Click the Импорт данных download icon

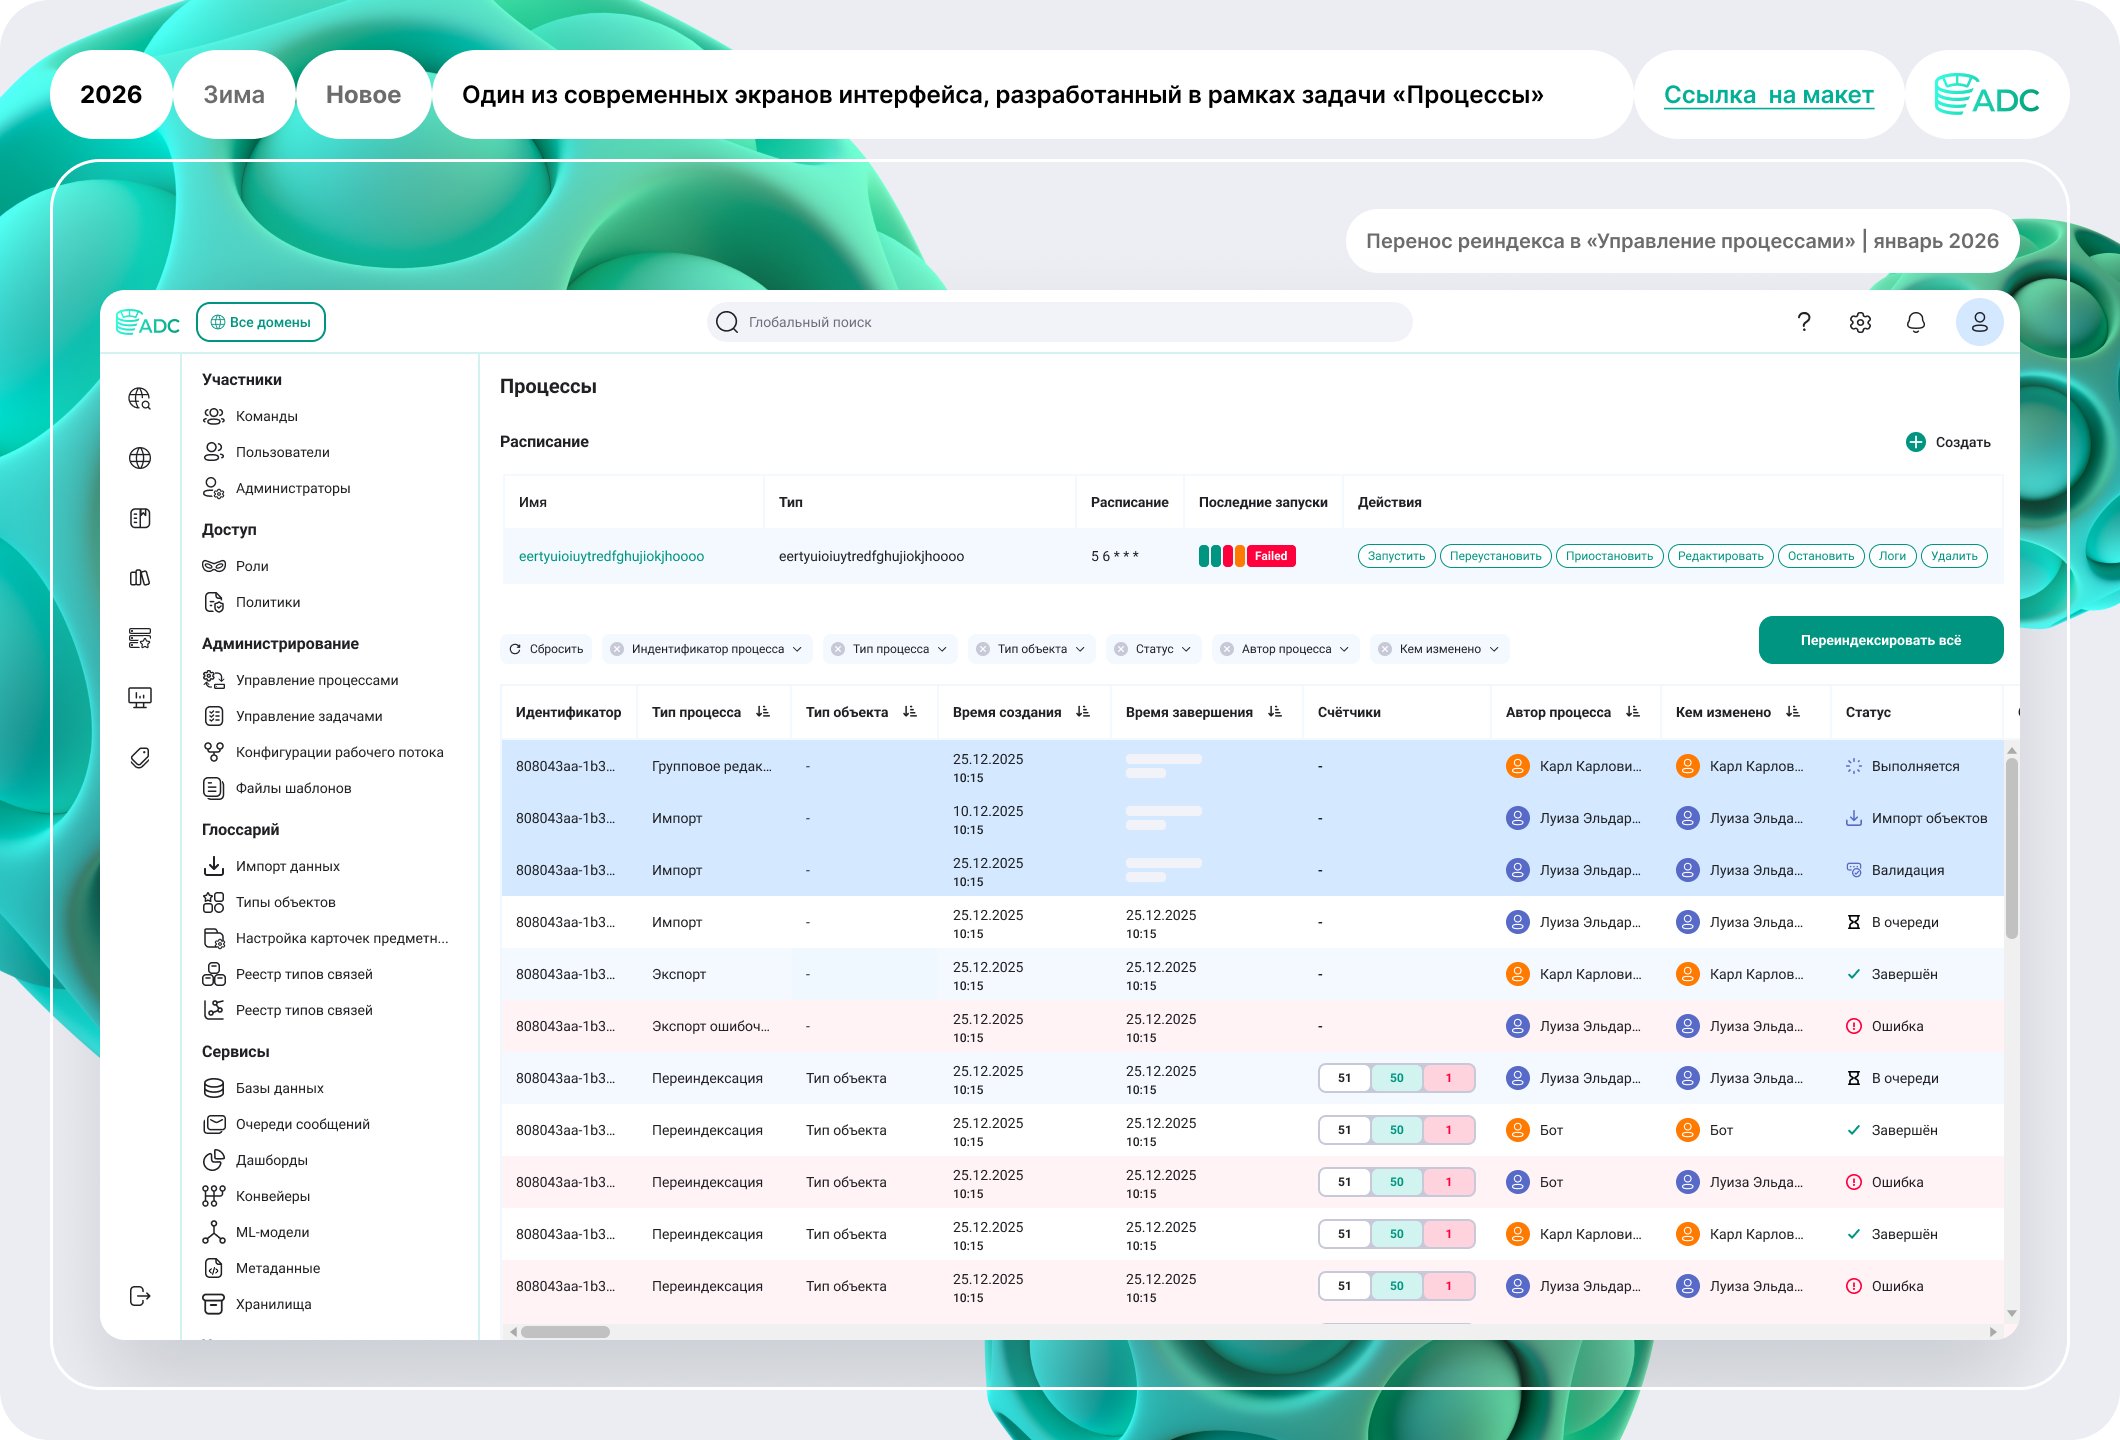coord(214,866)
